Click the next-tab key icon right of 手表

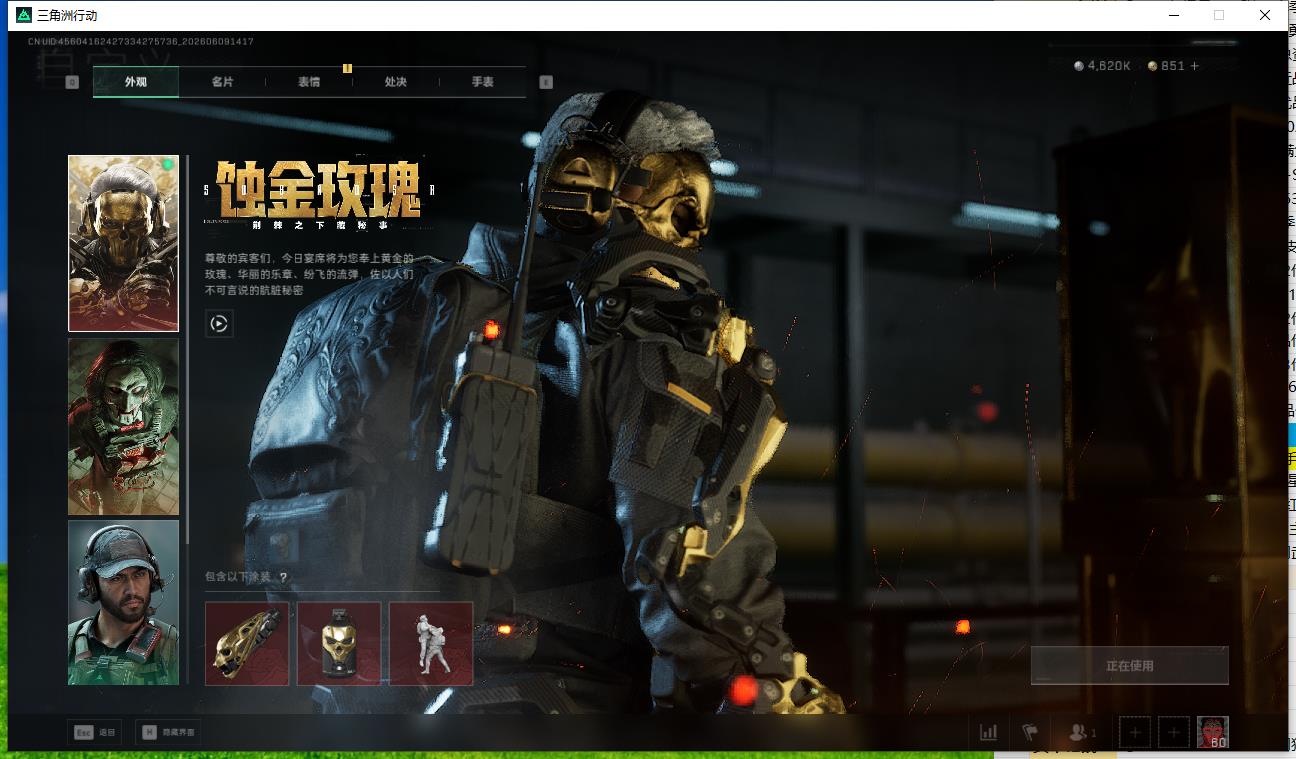click(546, 82)
